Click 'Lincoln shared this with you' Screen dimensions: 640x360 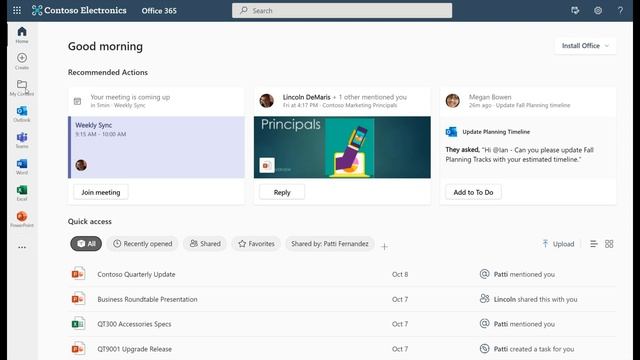536,299
